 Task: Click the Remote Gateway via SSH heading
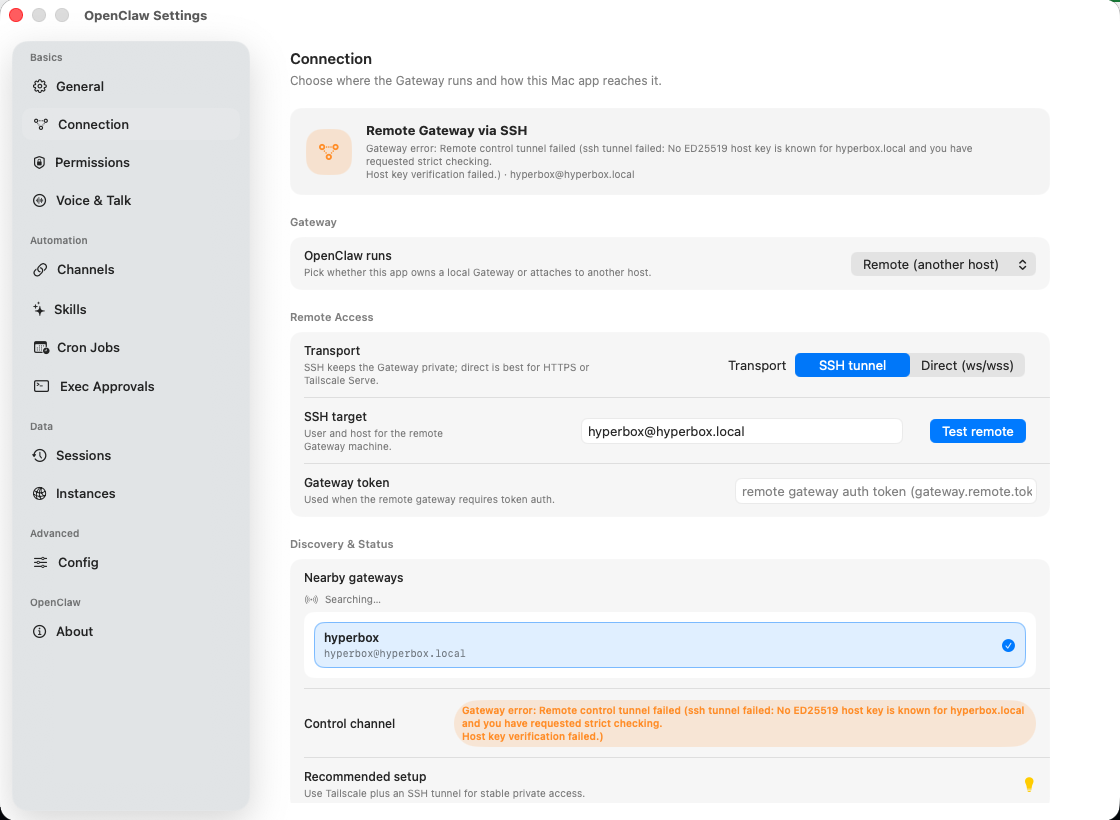click(x=446, y=131)
